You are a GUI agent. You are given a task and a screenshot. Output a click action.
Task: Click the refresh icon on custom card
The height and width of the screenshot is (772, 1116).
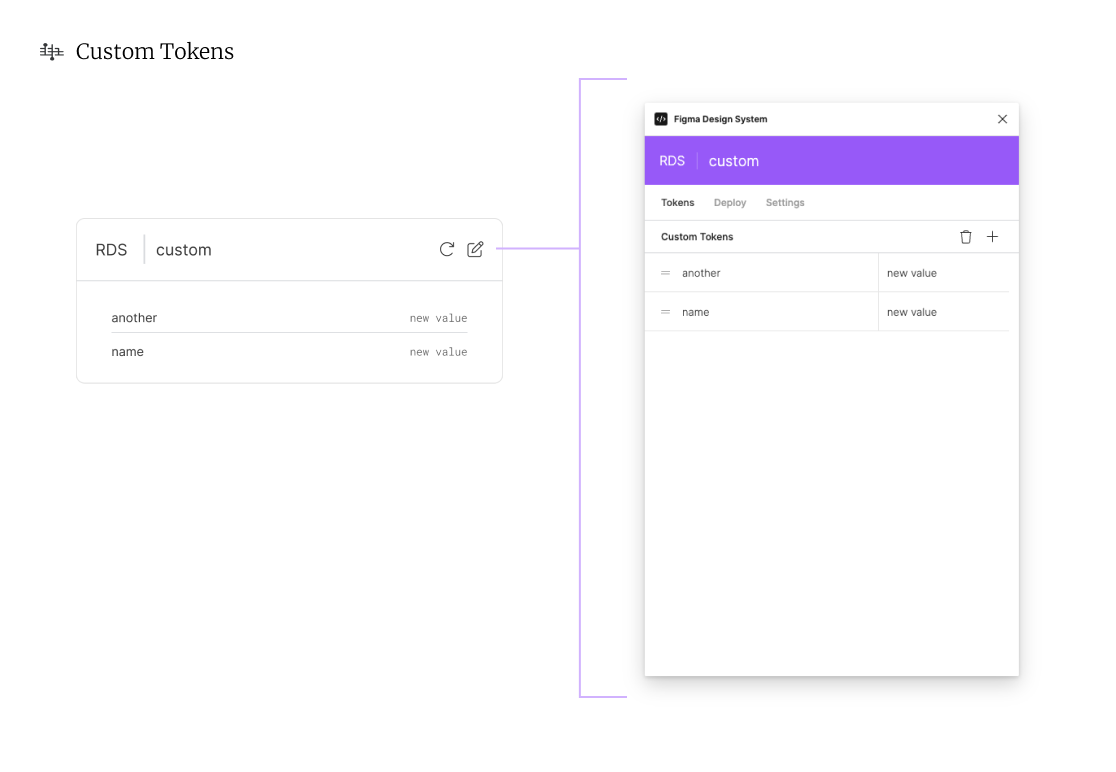446,249
